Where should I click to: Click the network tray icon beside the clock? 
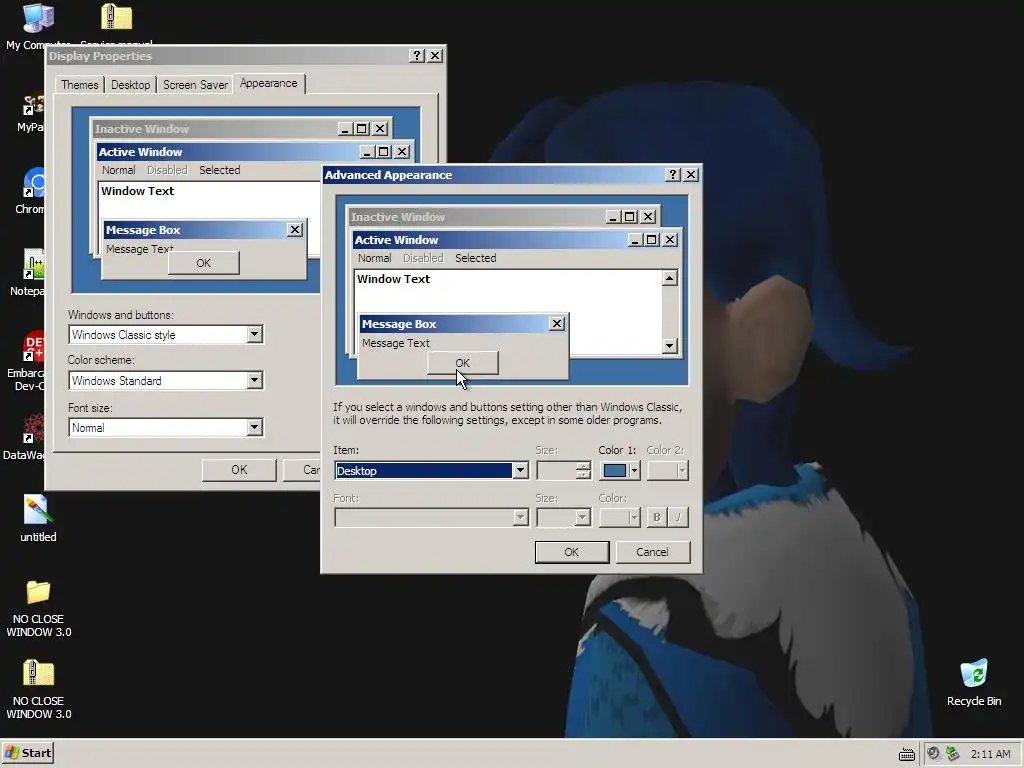click(953, 754)
